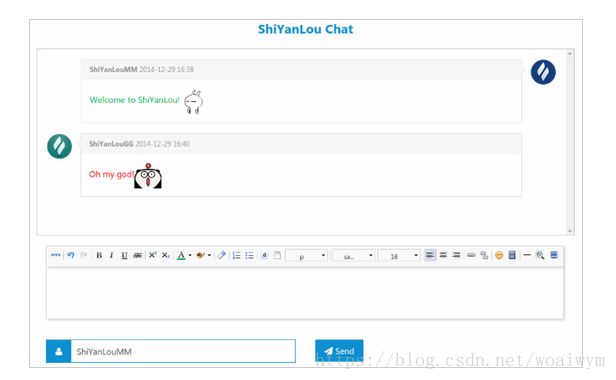Image resolution: width=616 pixels, height=380 pixels.
Task: Toggle strikethrough formatting
Action: tap(137, 255)
